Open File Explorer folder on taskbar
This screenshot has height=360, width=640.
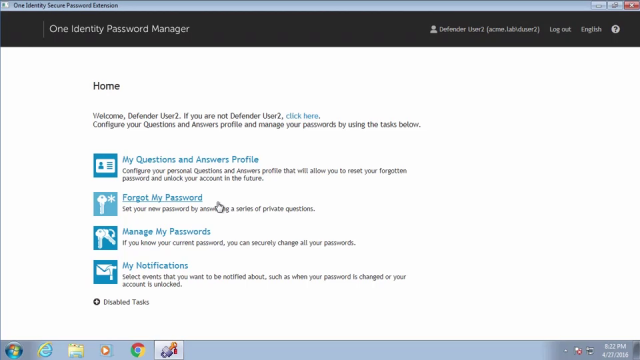[x=76, y=350]
